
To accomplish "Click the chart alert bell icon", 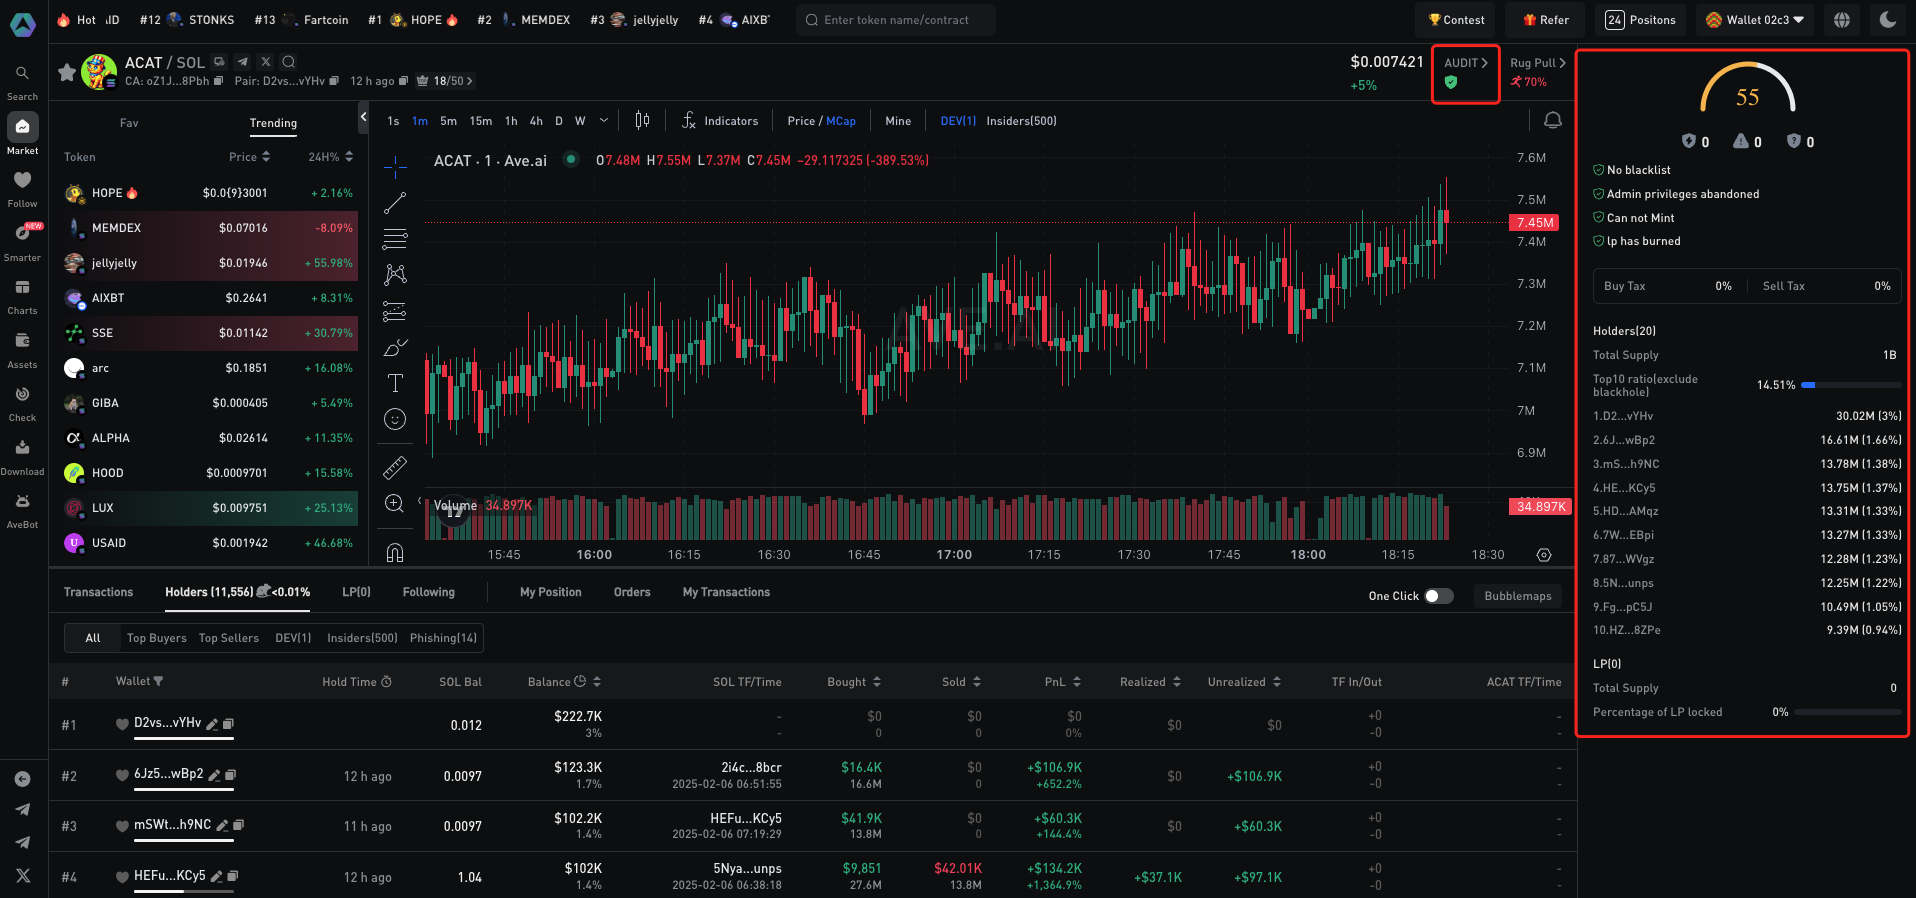I will pos(1552,120).
